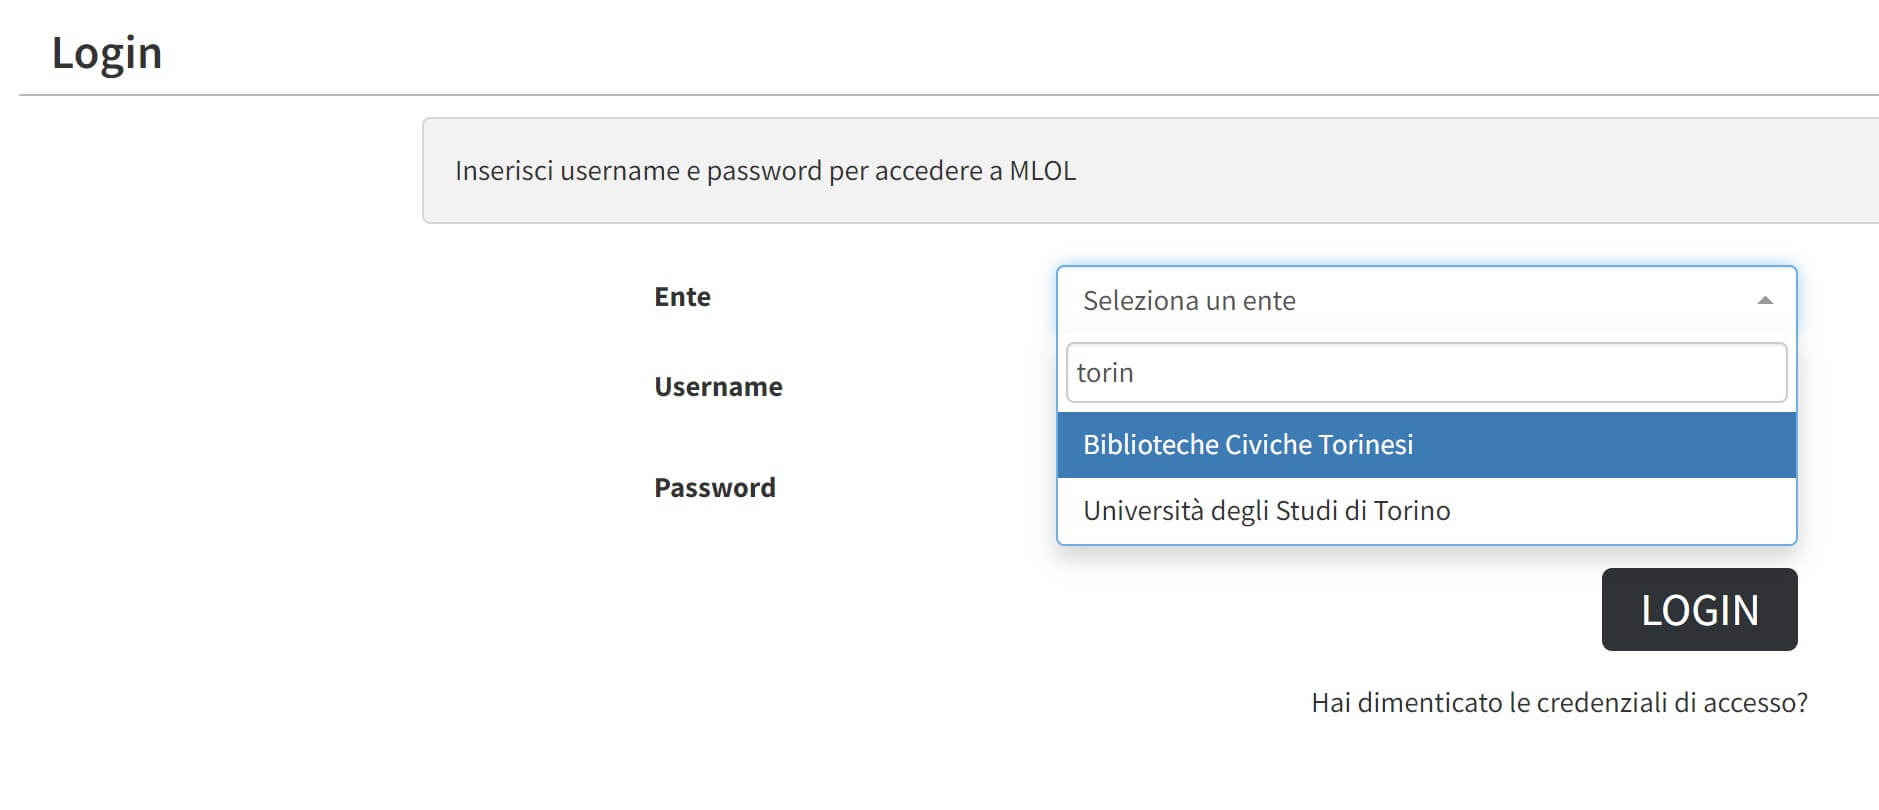Click the blue highlighted row's empty right side
1879x810 pixels.
point(1650,445)
